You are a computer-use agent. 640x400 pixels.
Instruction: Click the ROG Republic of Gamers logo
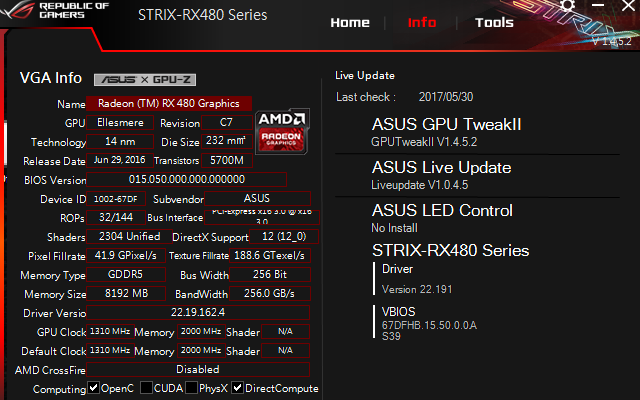click(55, 10)
